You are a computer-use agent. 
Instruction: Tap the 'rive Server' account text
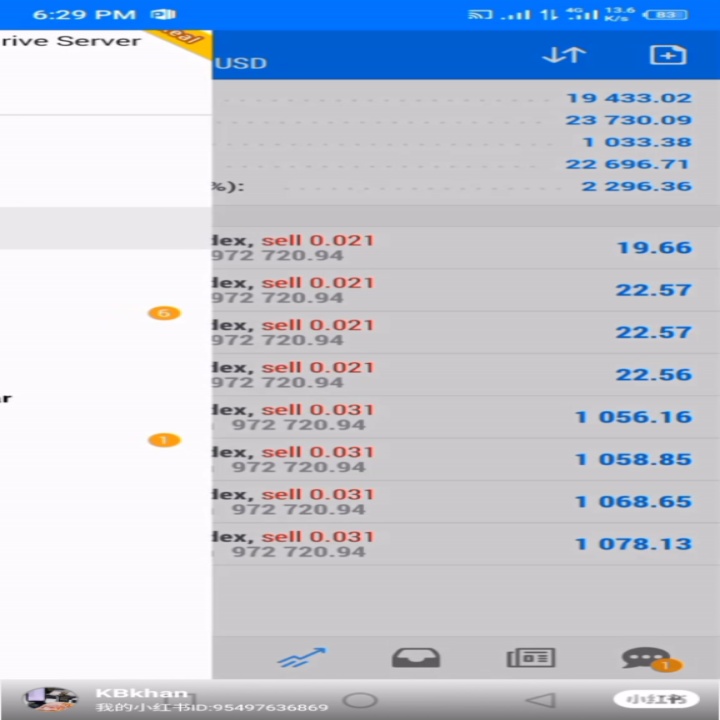pyautogui.click(x=71, y=41)
